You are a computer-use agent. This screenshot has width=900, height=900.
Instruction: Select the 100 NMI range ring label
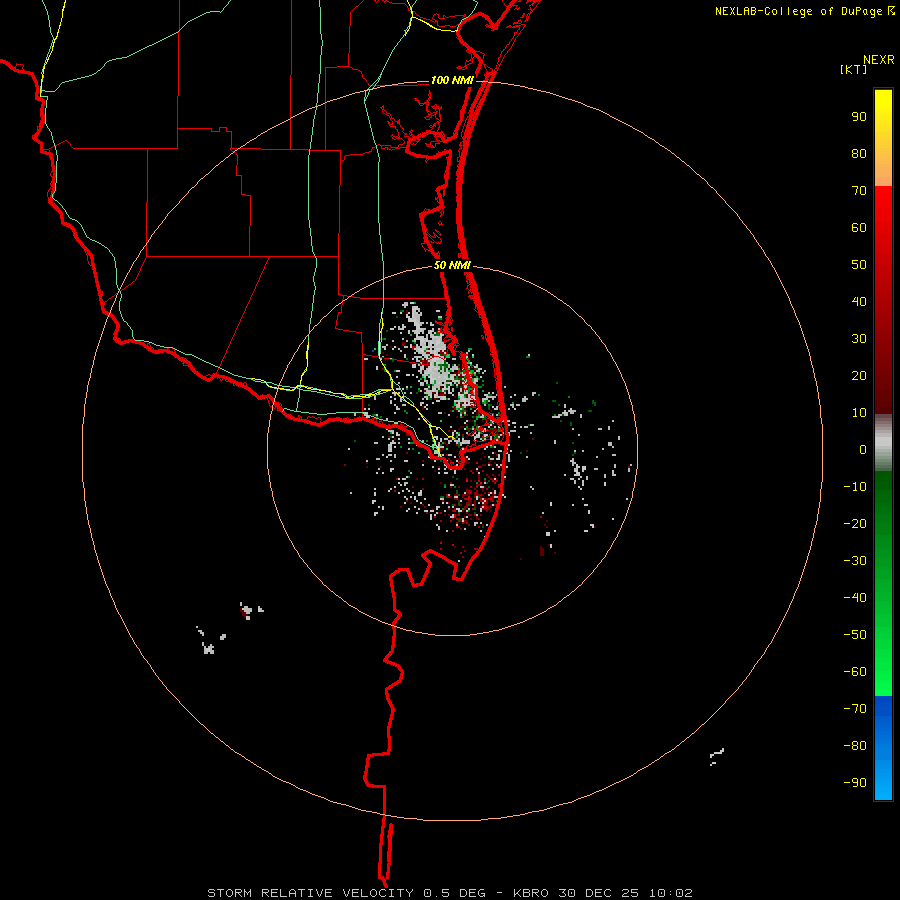click(452, 80)
